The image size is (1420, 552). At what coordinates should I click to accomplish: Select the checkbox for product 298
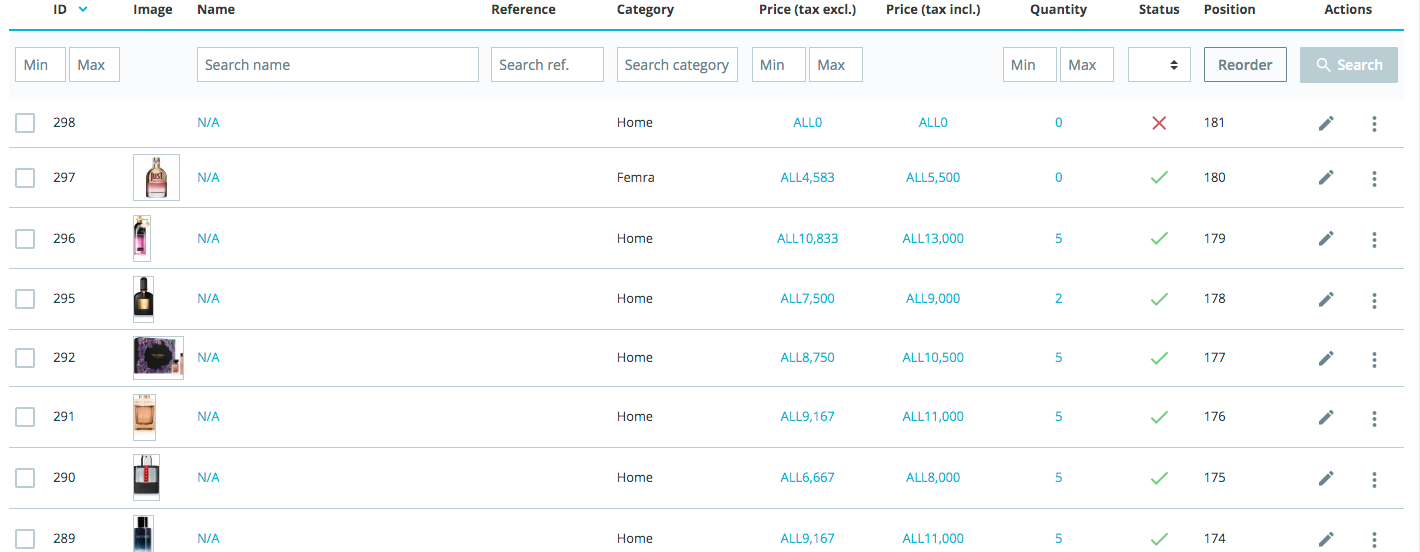click(25, 123)
